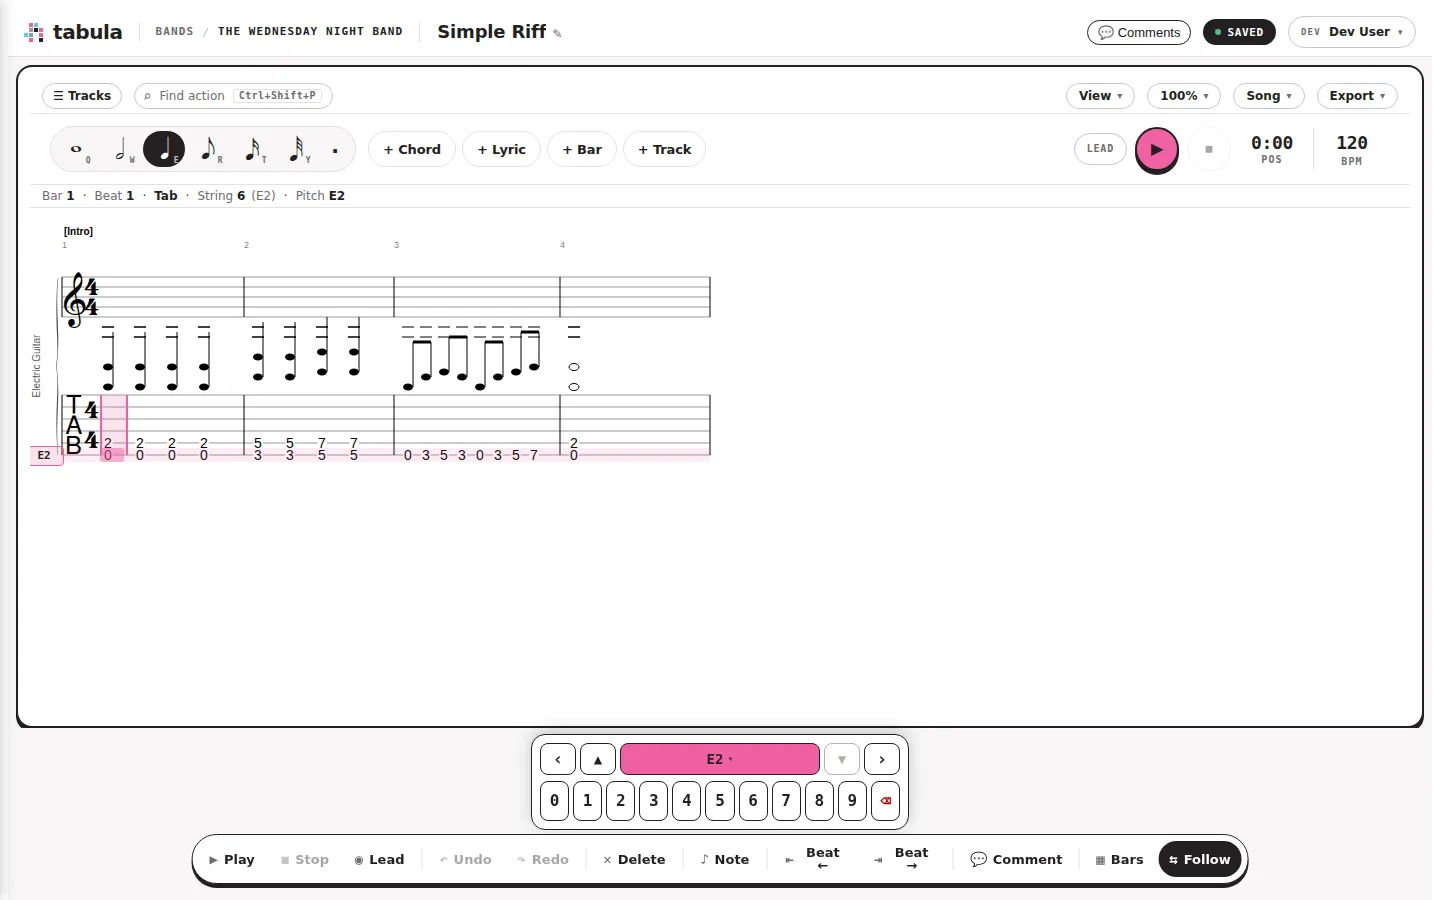Click the pink play button
This screenshot has height=900, width=1440.
(1157, 150)
